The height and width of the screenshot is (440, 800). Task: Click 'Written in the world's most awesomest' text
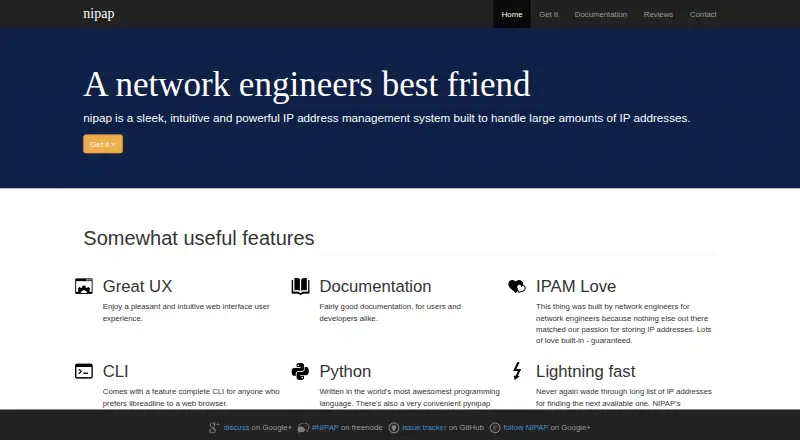tap(409, 398)
